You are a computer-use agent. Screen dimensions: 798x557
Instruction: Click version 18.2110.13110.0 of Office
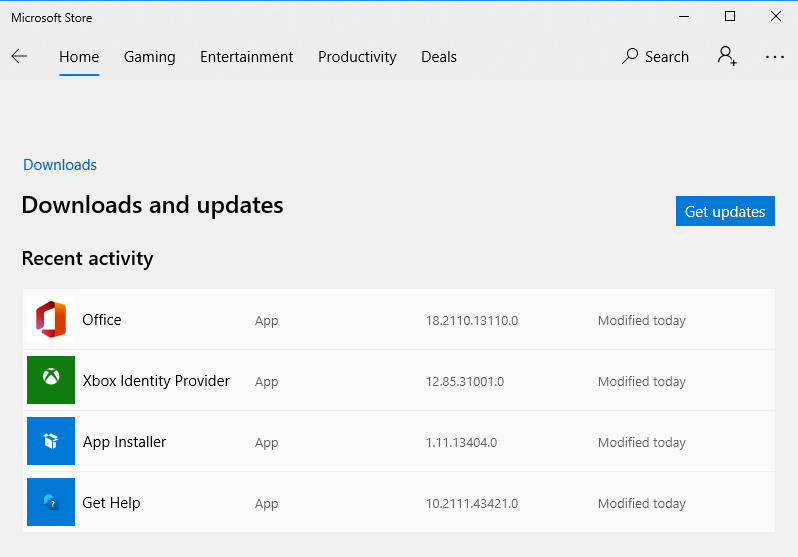click(x=472, y=321)
